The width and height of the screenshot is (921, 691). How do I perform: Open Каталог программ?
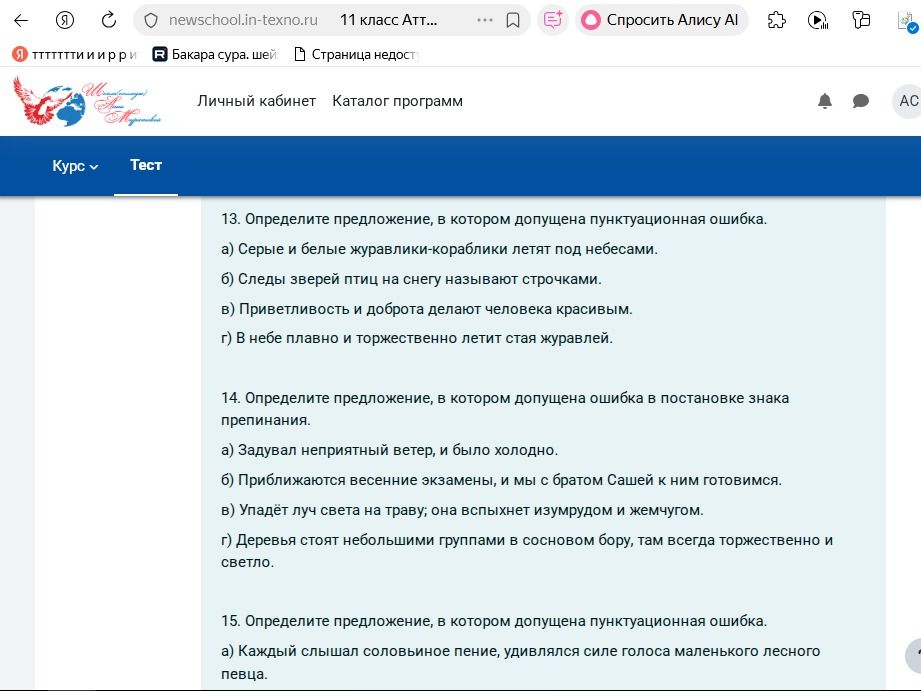pyautogui.click(x=398, y=101)
